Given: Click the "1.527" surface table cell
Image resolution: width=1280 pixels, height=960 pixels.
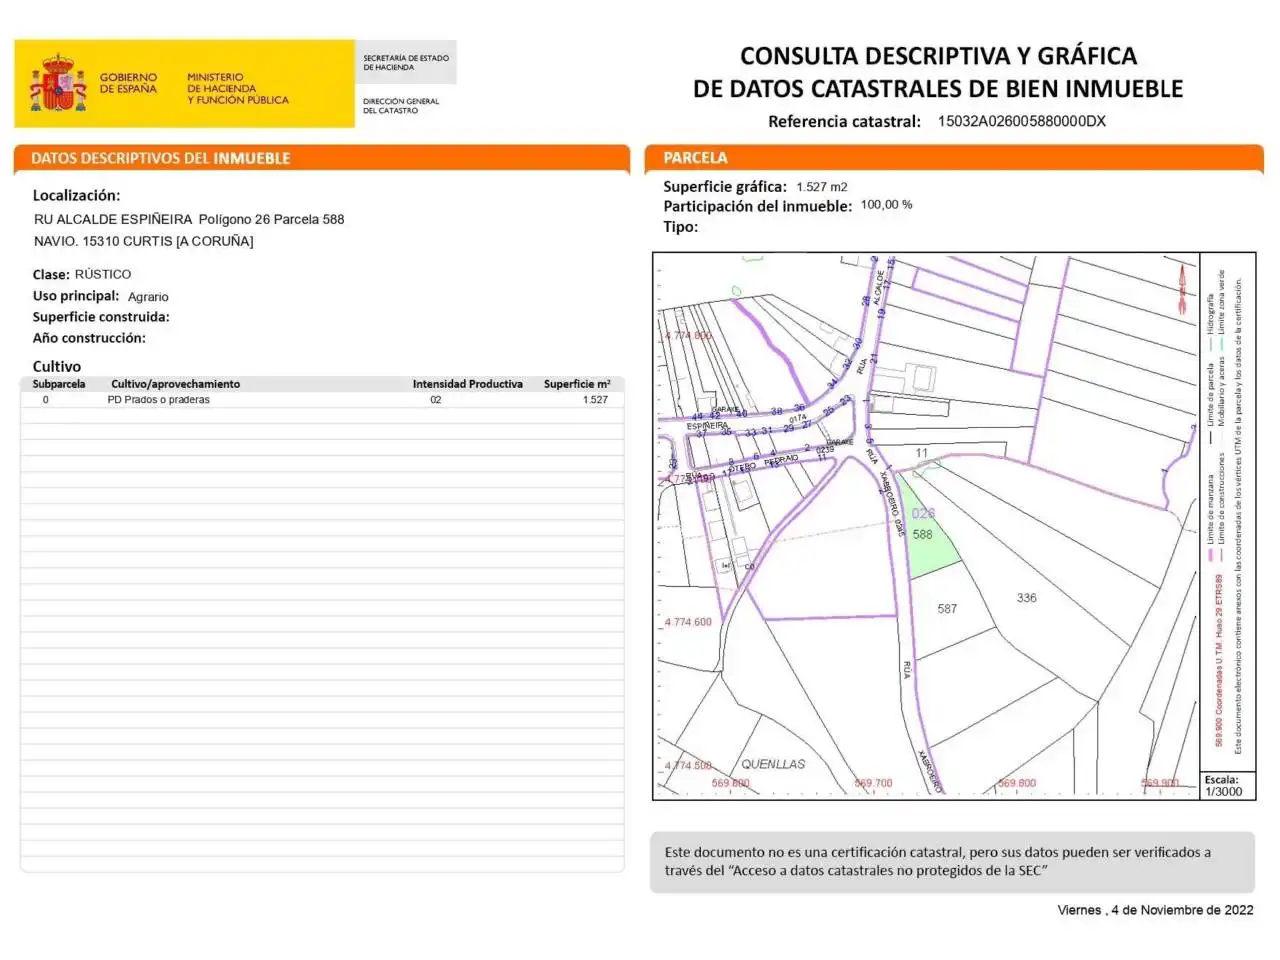Looking at the screenshot, I should (x=595, y=399).
